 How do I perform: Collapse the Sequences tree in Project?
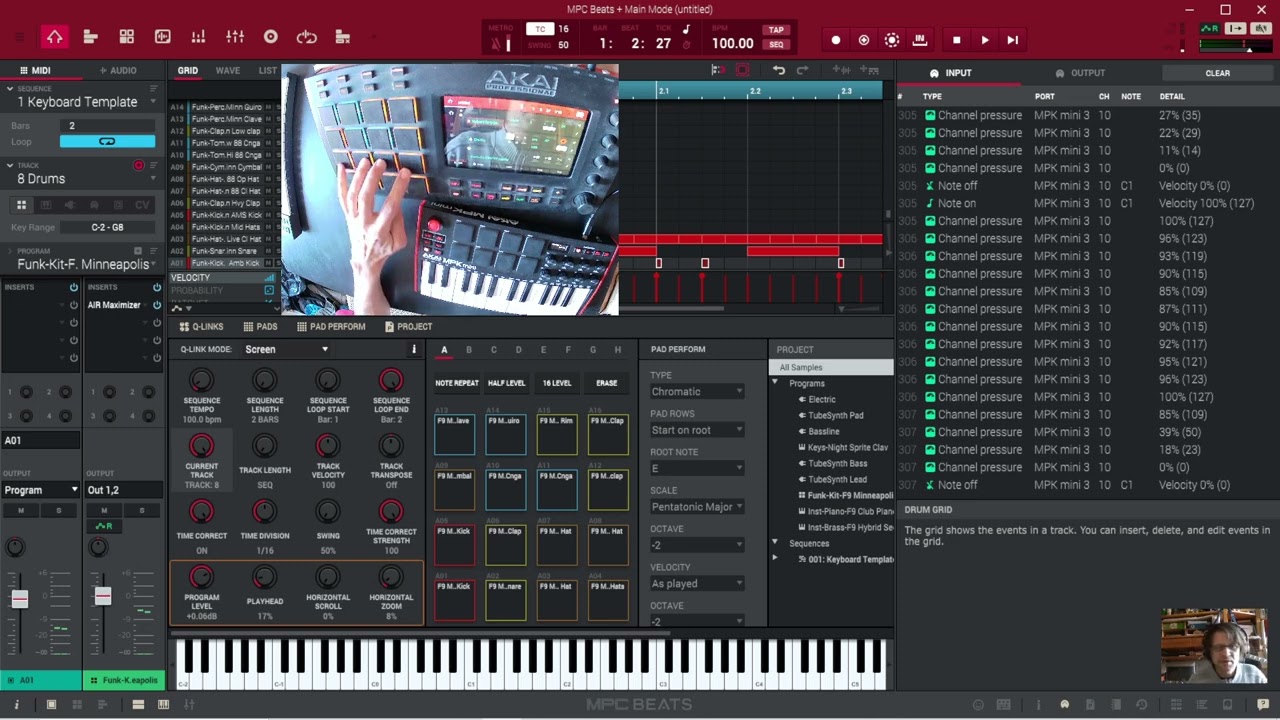coord(774,543)
